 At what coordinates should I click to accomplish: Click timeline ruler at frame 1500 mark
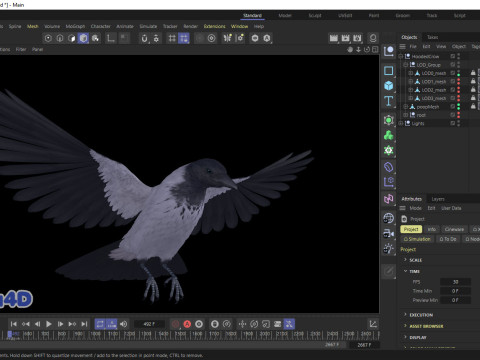[x=180, y=334]
